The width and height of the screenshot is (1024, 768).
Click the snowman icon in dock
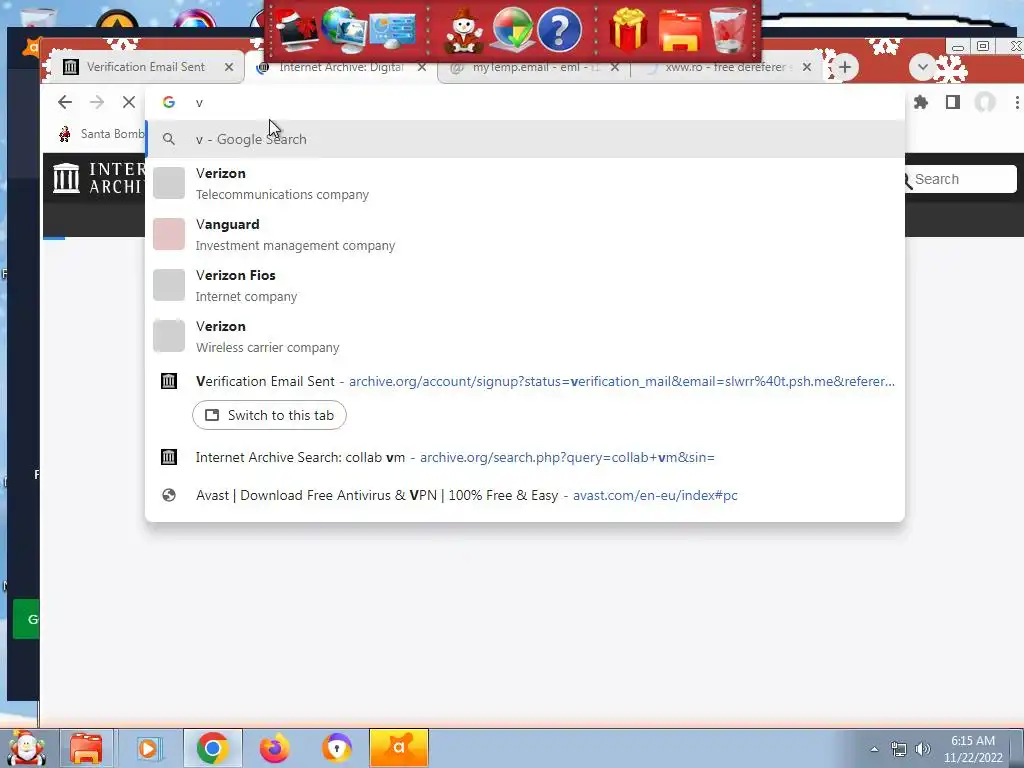(x=463, y=30)
